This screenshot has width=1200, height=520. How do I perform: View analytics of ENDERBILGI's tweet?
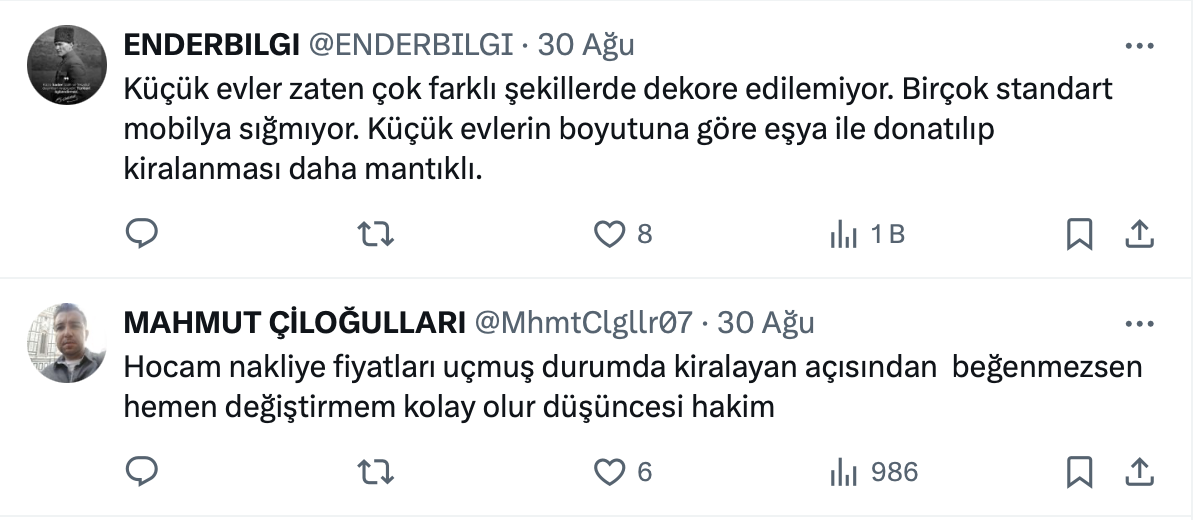843,234
